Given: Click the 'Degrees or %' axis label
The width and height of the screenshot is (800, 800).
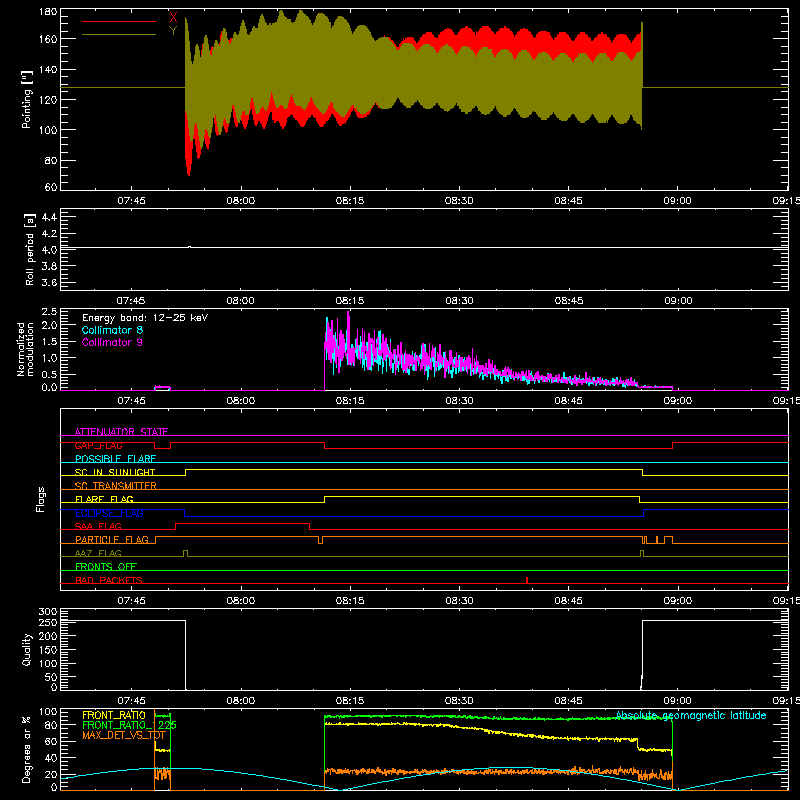Looking at the screenshot, I should [27, 749].
